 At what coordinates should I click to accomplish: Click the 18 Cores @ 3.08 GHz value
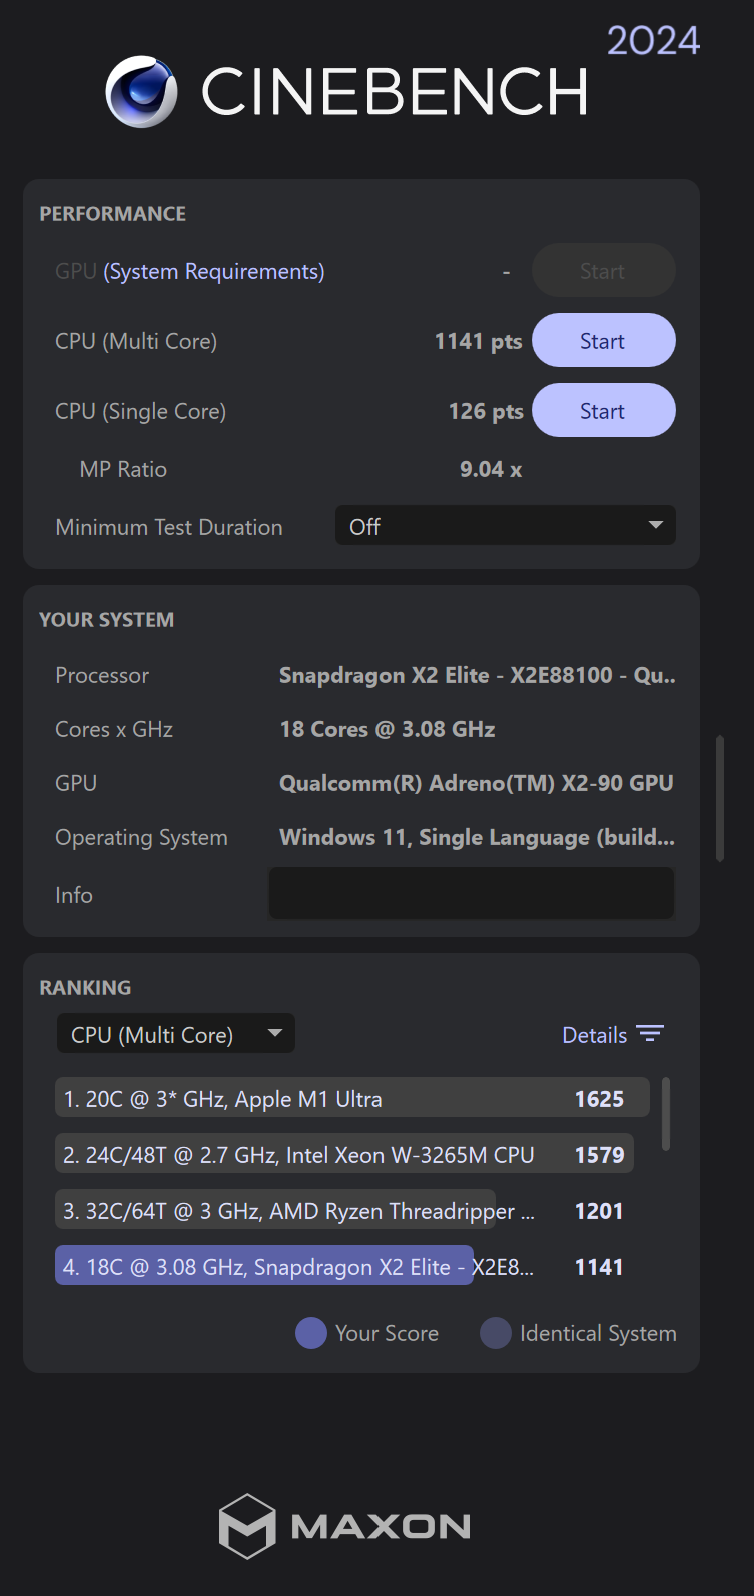point(388,729)
